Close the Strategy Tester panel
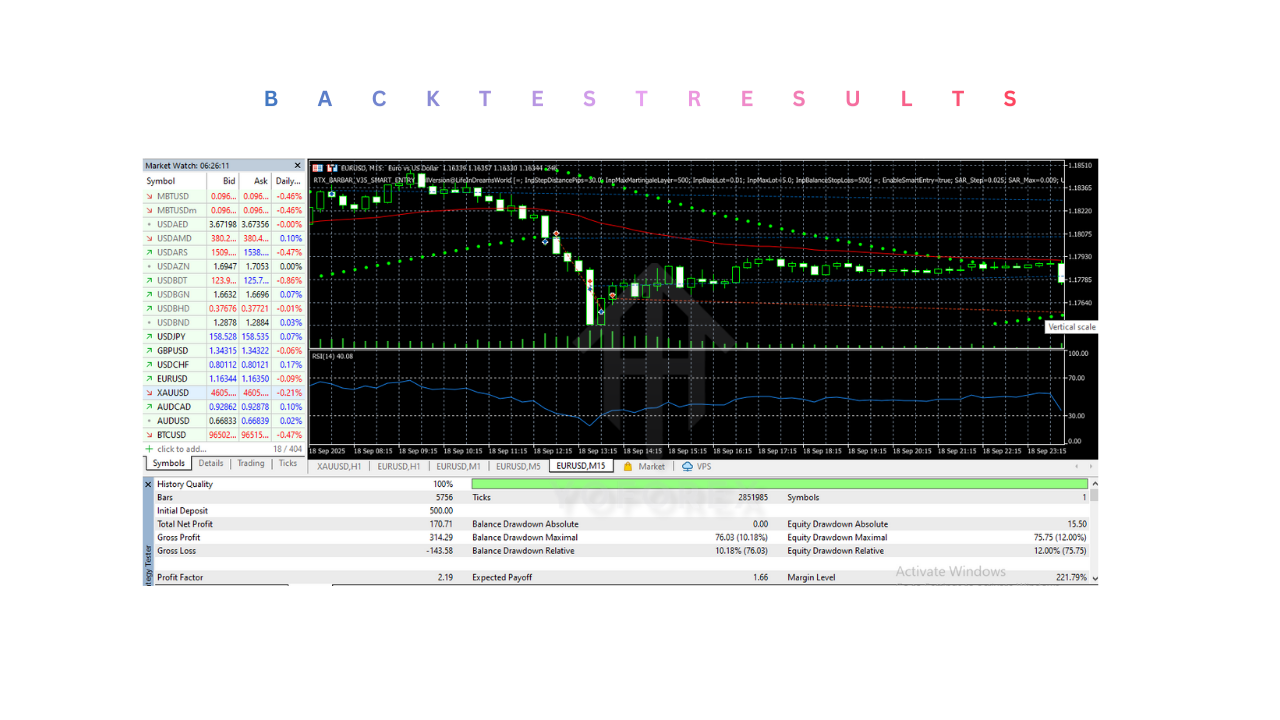The width and height of the screenshot is (1280, 720). click(x=149, y=484)
